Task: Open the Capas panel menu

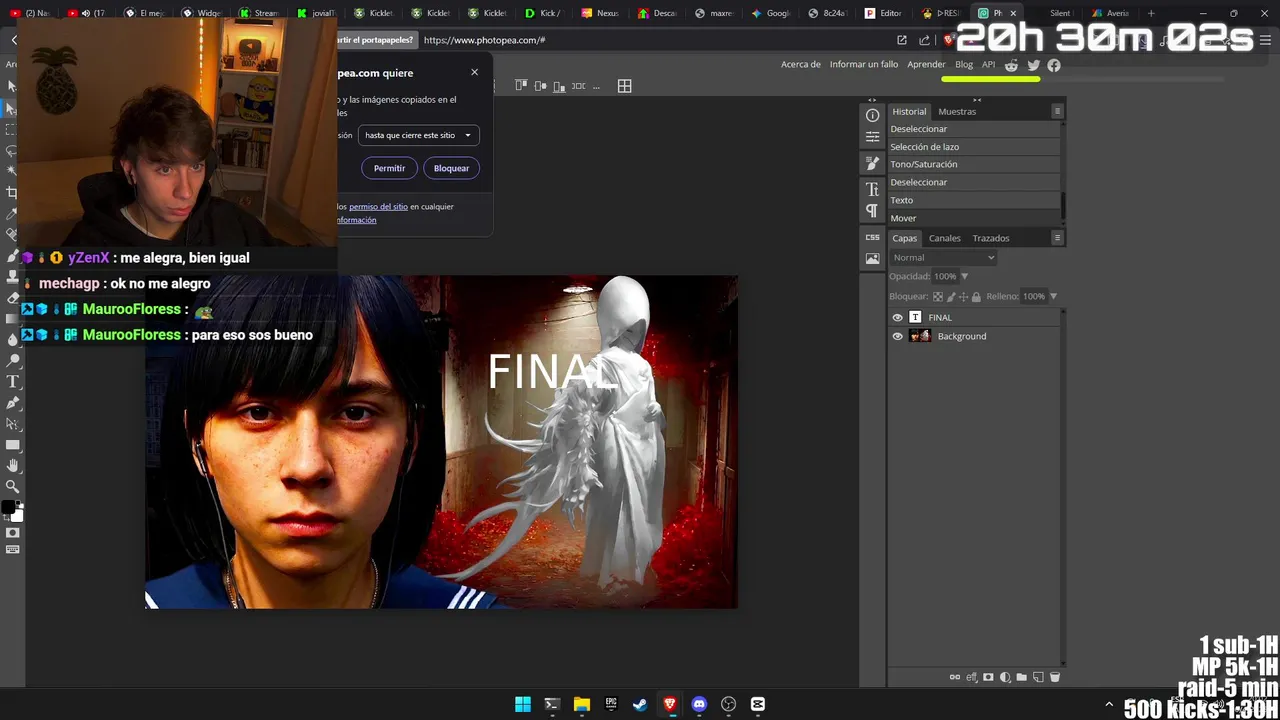Action: 1057,238
